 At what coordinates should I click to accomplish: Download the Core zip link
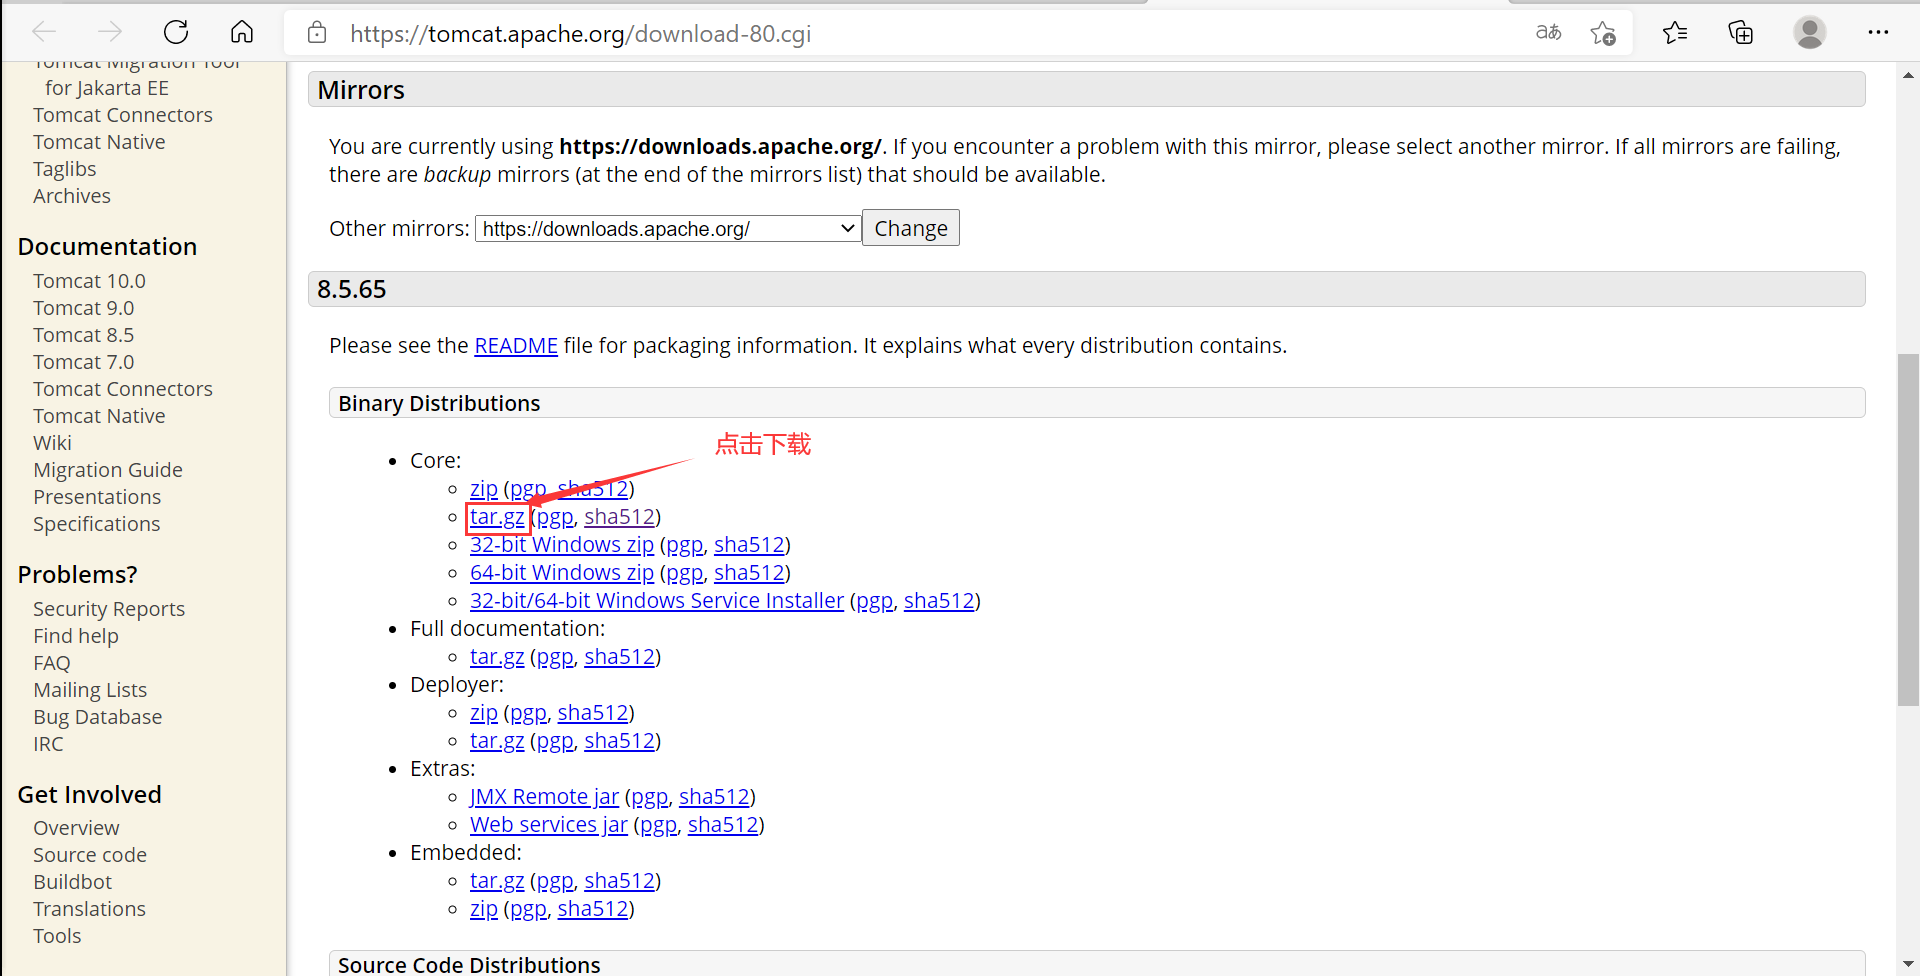484,489
